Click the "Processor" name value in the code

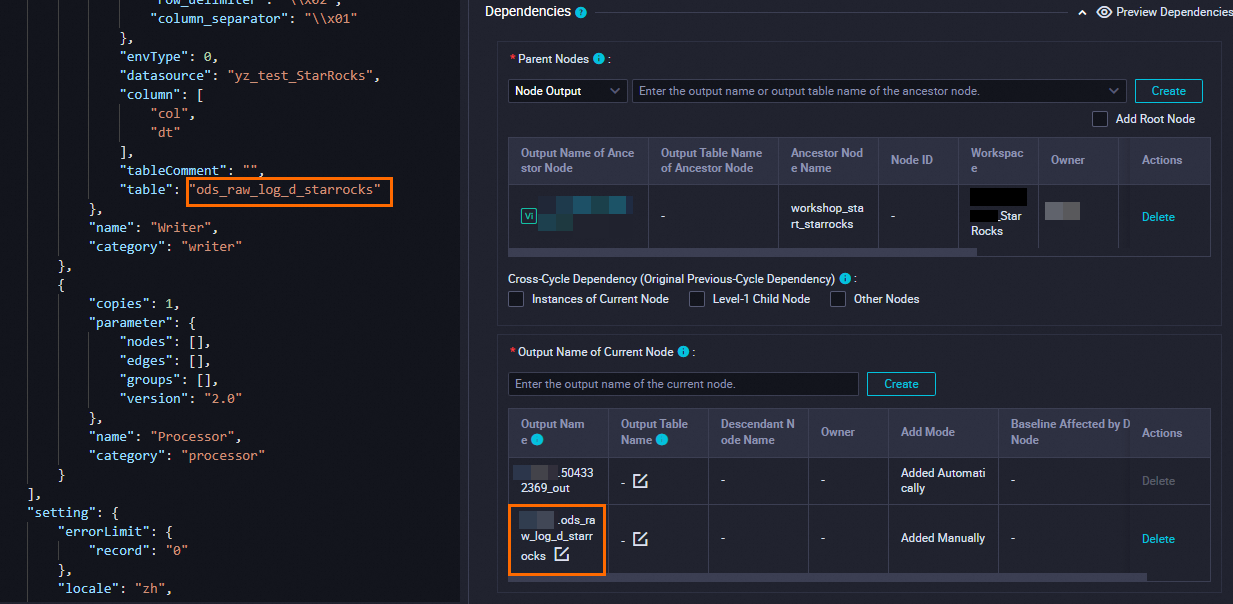(195, 436)
